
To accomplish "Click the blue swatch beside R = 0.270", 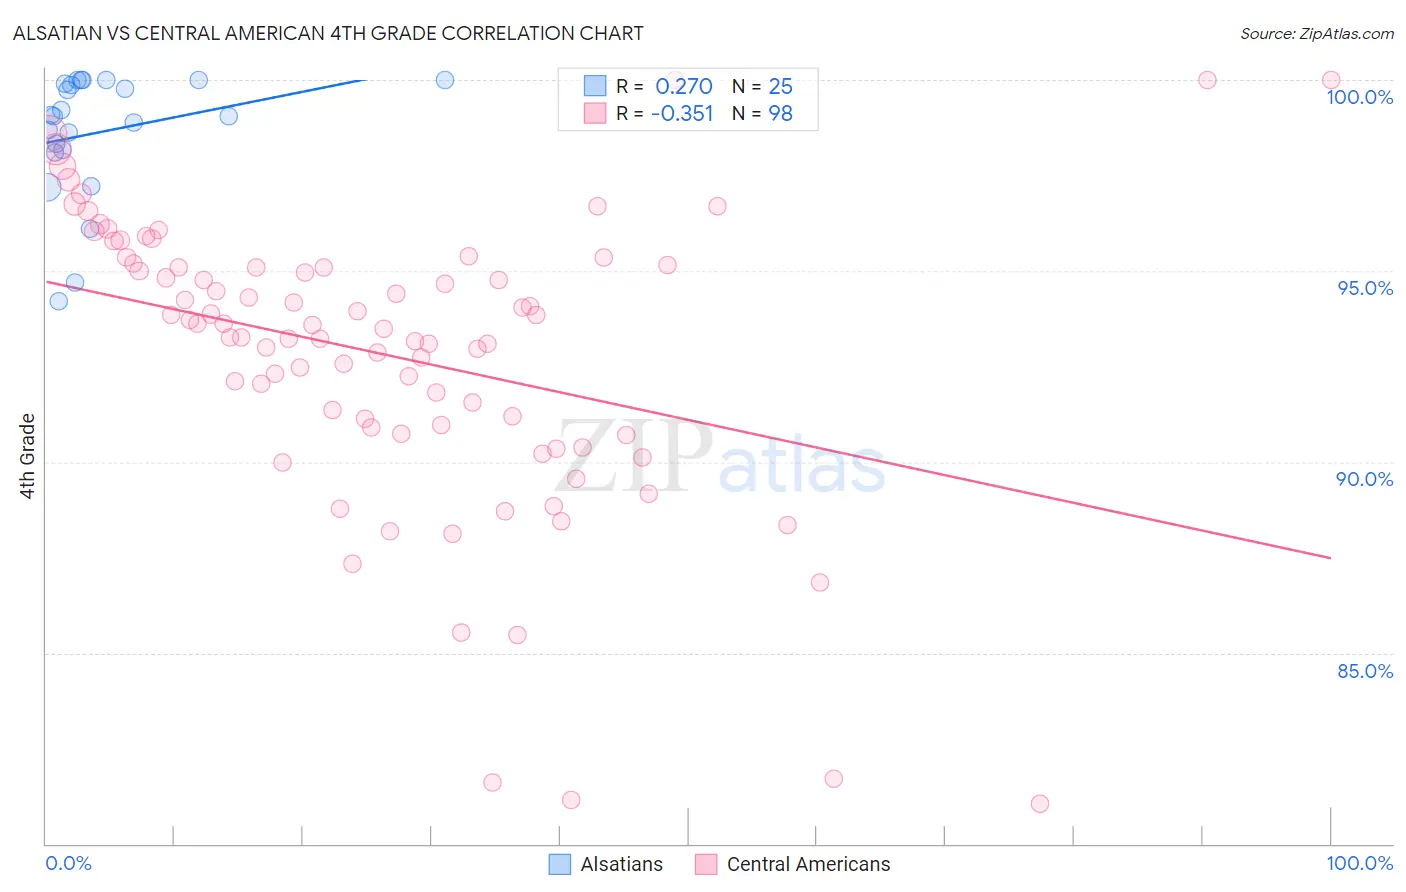I will pos(595,86).
